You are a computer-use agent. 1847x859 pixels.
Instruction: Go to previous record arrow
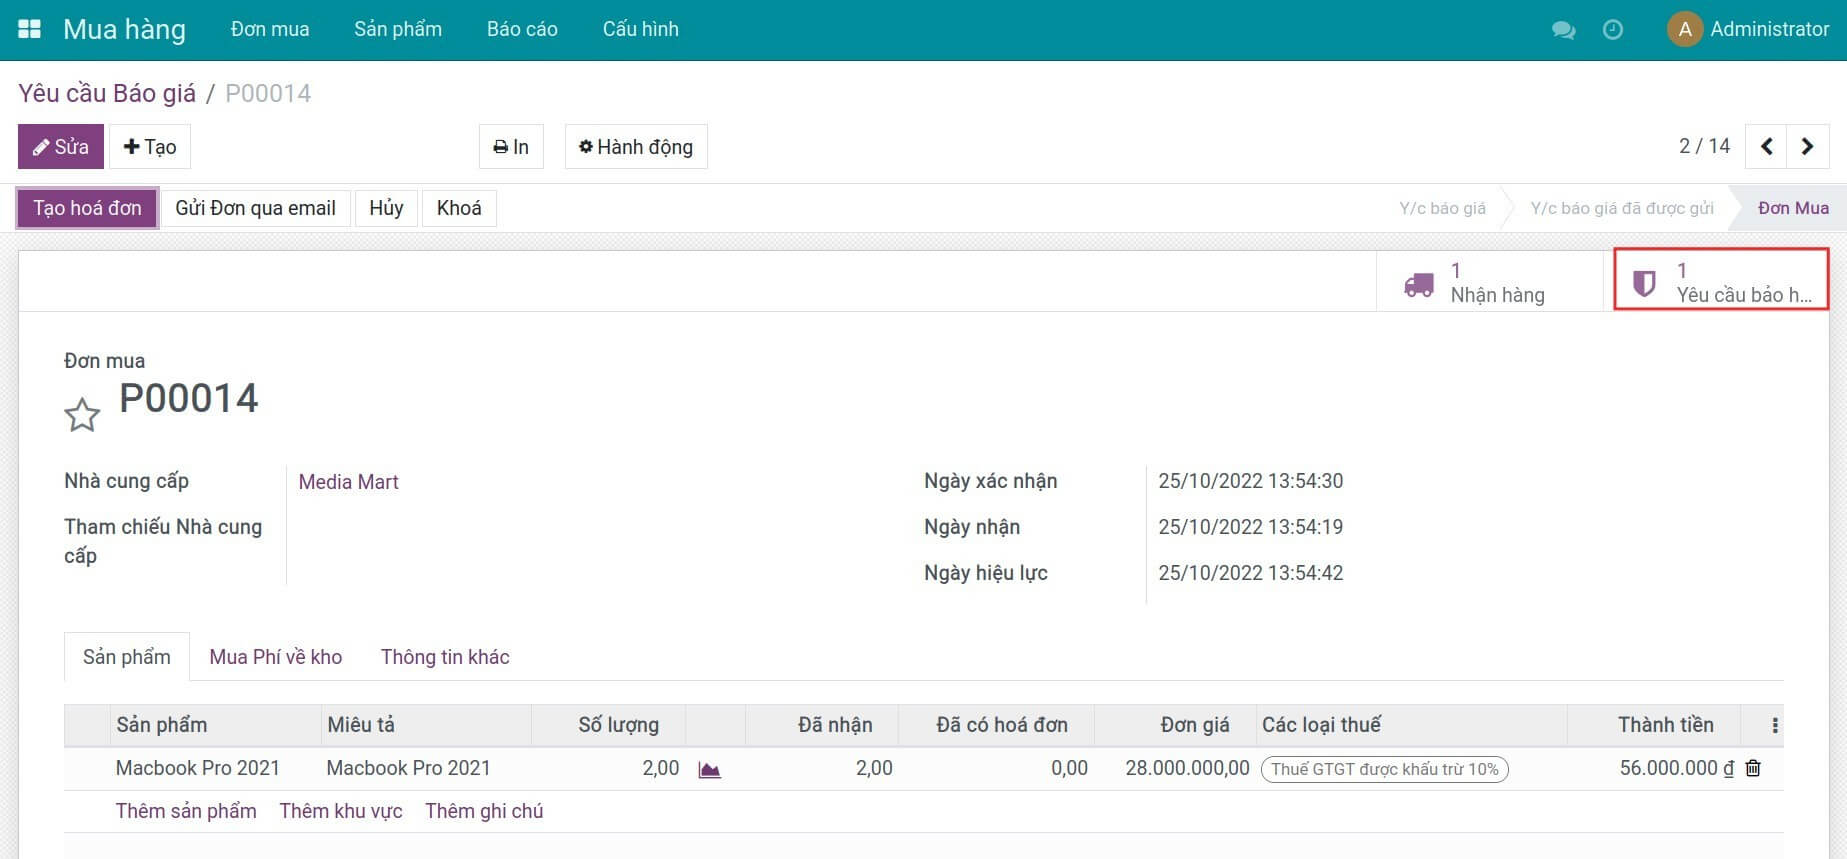point(1766,147)
